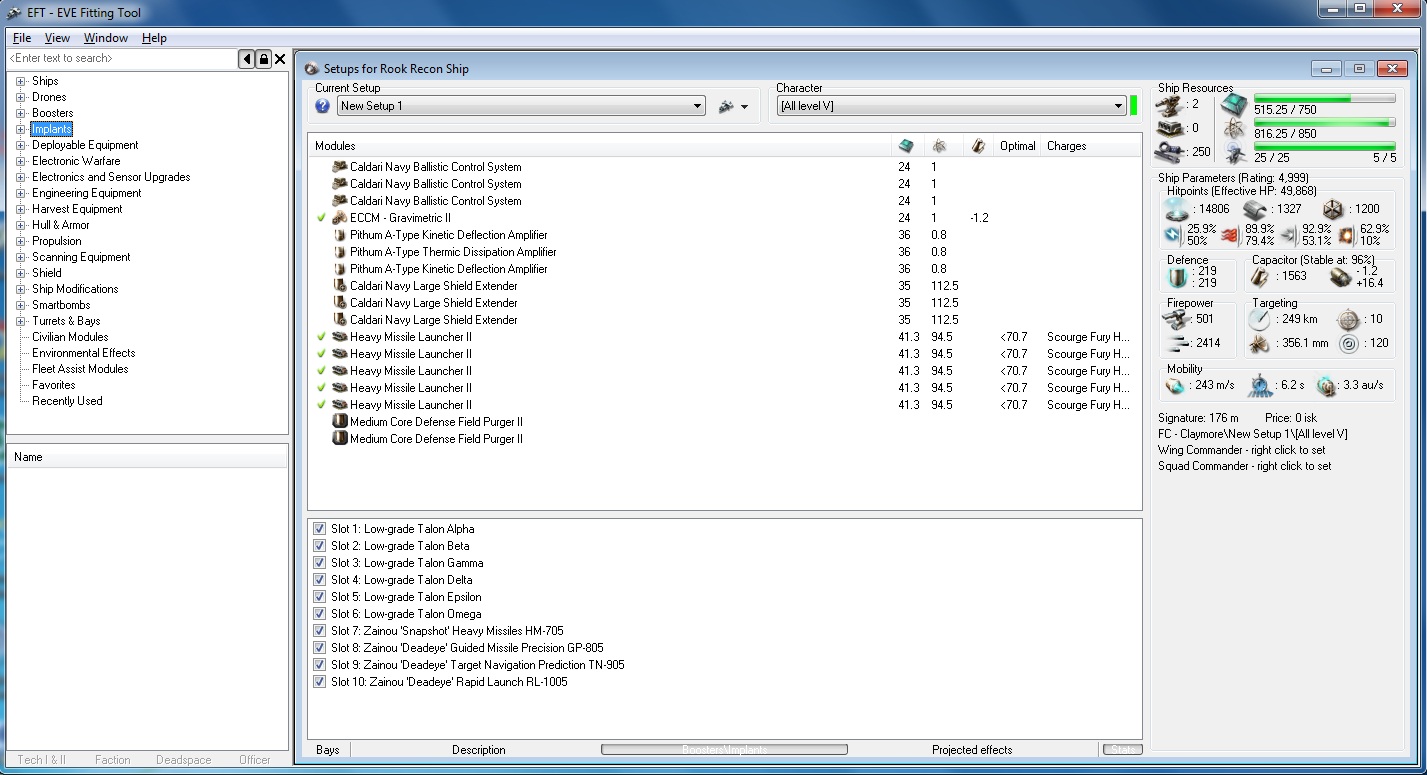Image resolution: width=1427 pixels, height=775 pixels.
Task: Expand the Electronic Warfare tree node
Action: (20, 161)
